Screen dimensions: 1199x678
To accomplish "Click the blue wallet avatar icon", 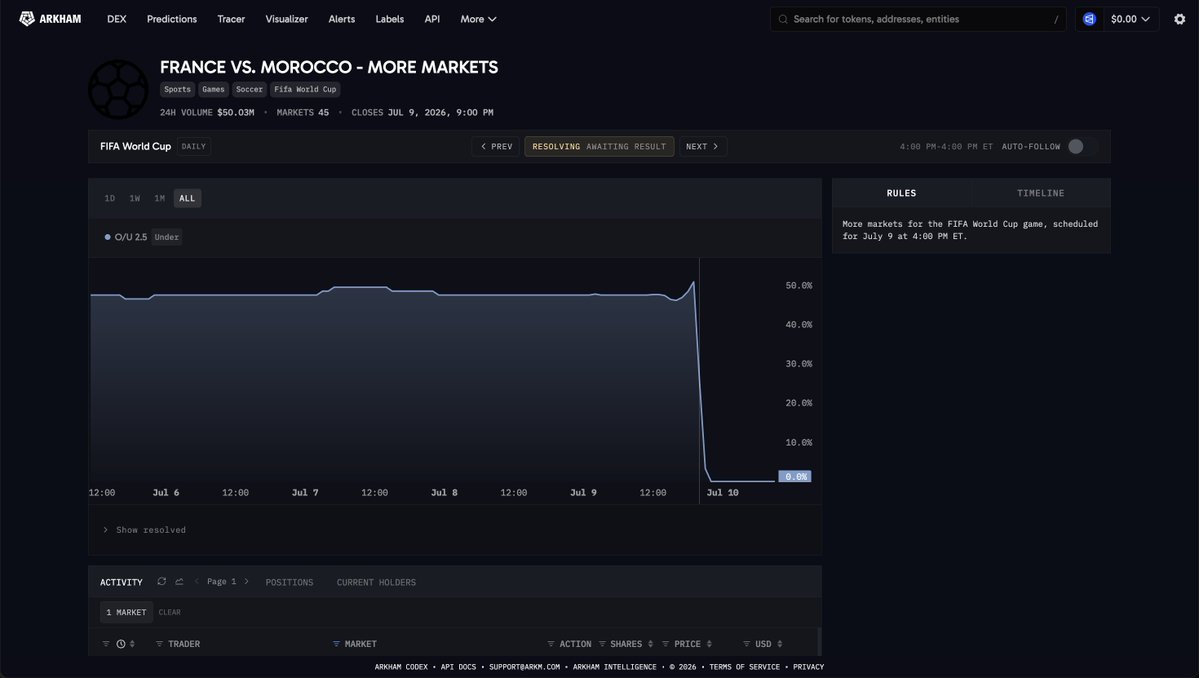I will 1089,19.
